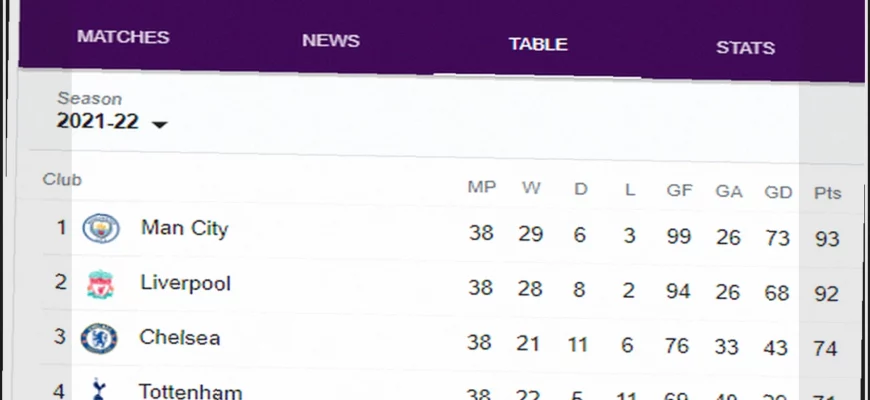Click the Tottenham club crest
The image size is (870, 400).
pos(99,390)
